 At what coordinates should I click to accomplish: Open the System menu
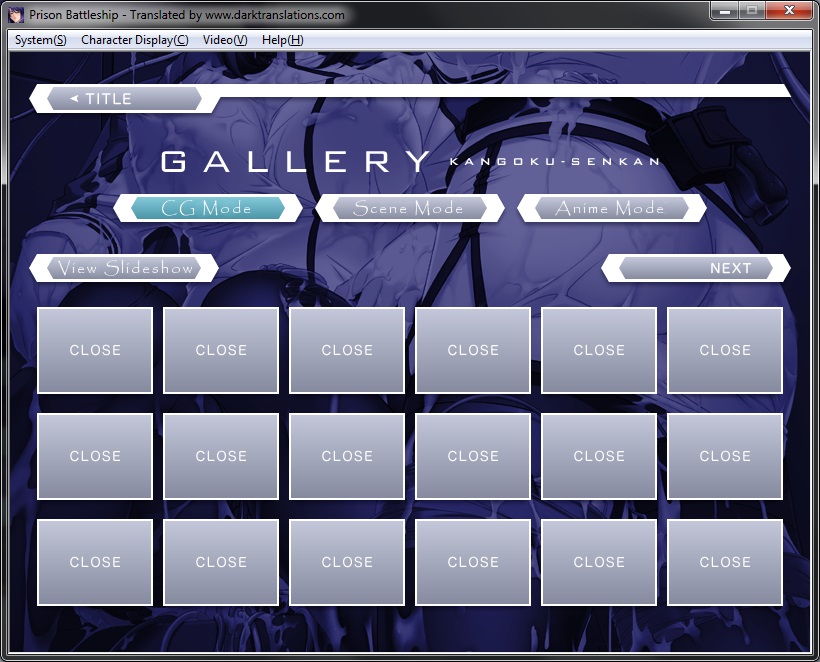coord(40,40)
